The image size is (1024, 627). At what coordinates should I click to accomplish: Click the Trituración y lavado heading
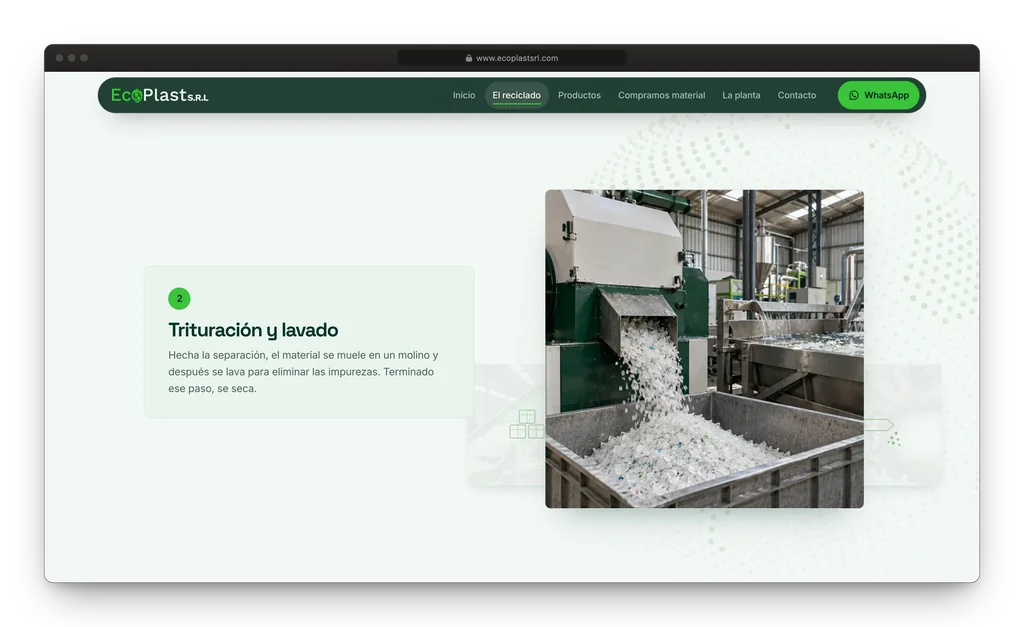[x=253, y=330]
